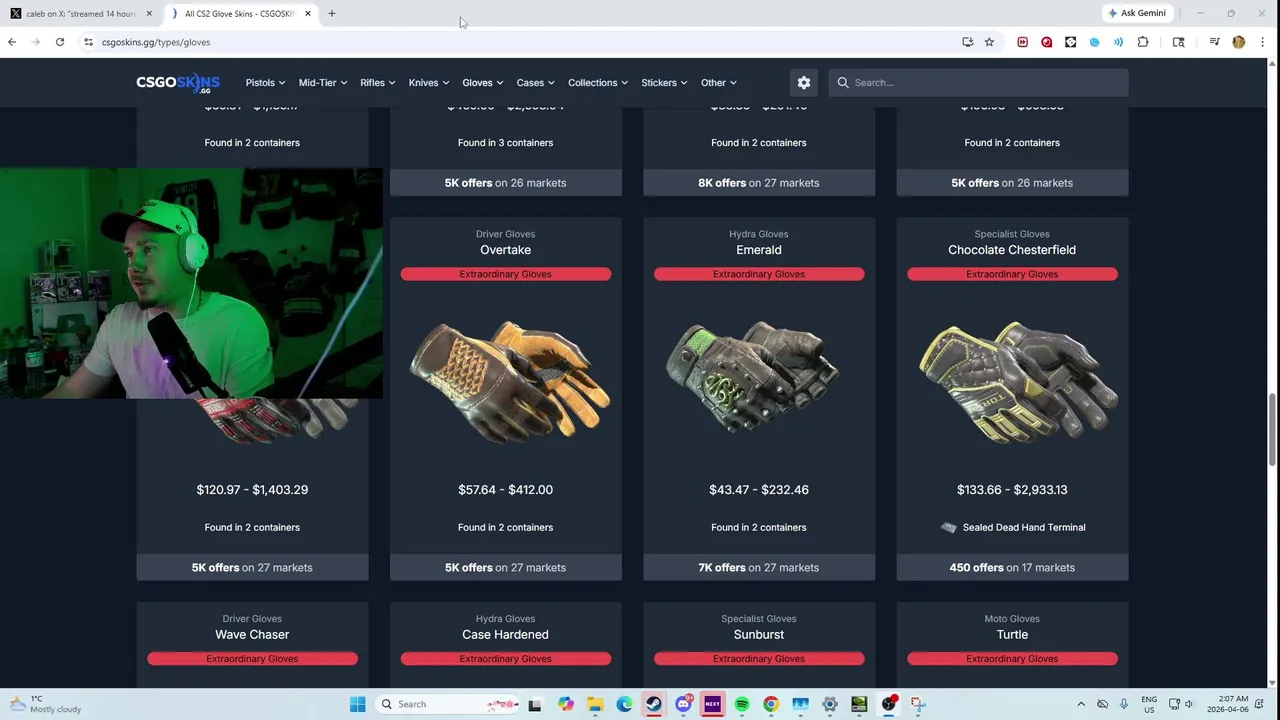This screenshot has width=1280, height=720.
Task: Open the Hydra Gloves Case Hardened listing
Action: pyautogui.click(x=505, y=635)
